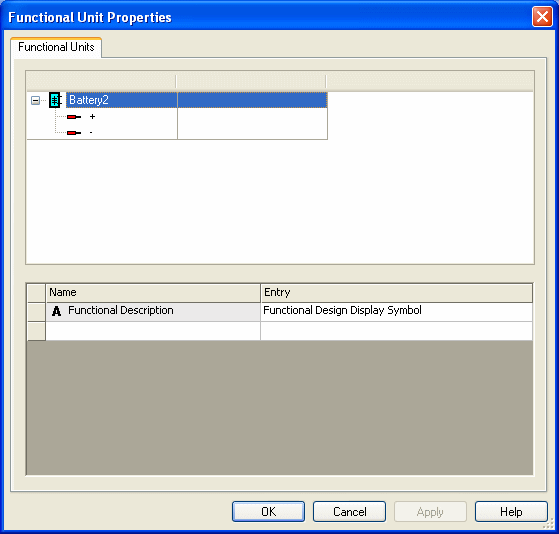Select the + pin tree item

click(92, 117)
